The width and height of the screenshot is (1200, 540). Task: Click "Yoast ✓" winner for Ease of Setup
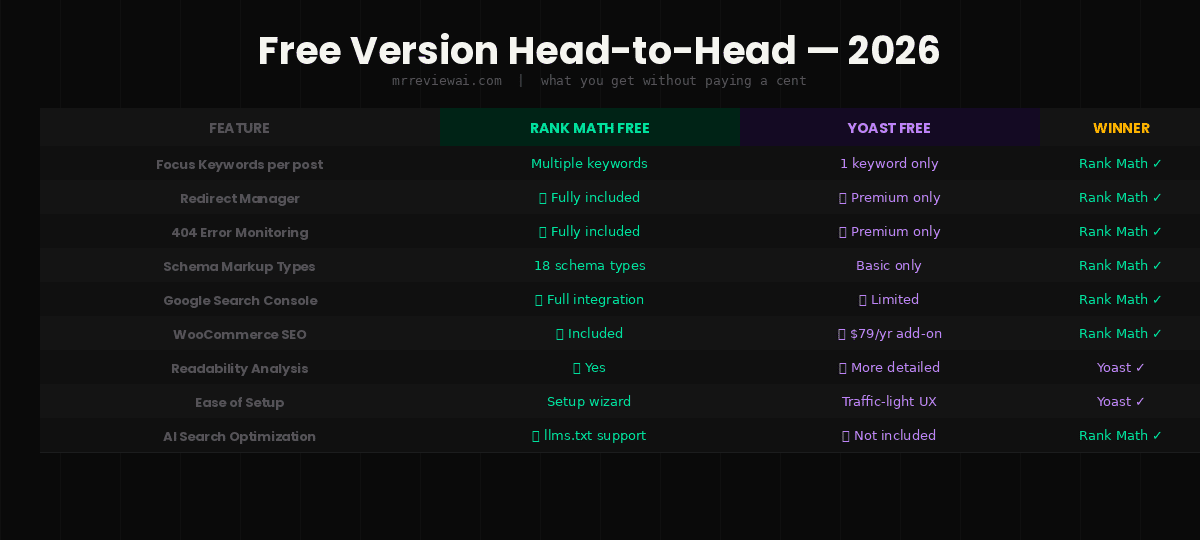point(1120,401)
